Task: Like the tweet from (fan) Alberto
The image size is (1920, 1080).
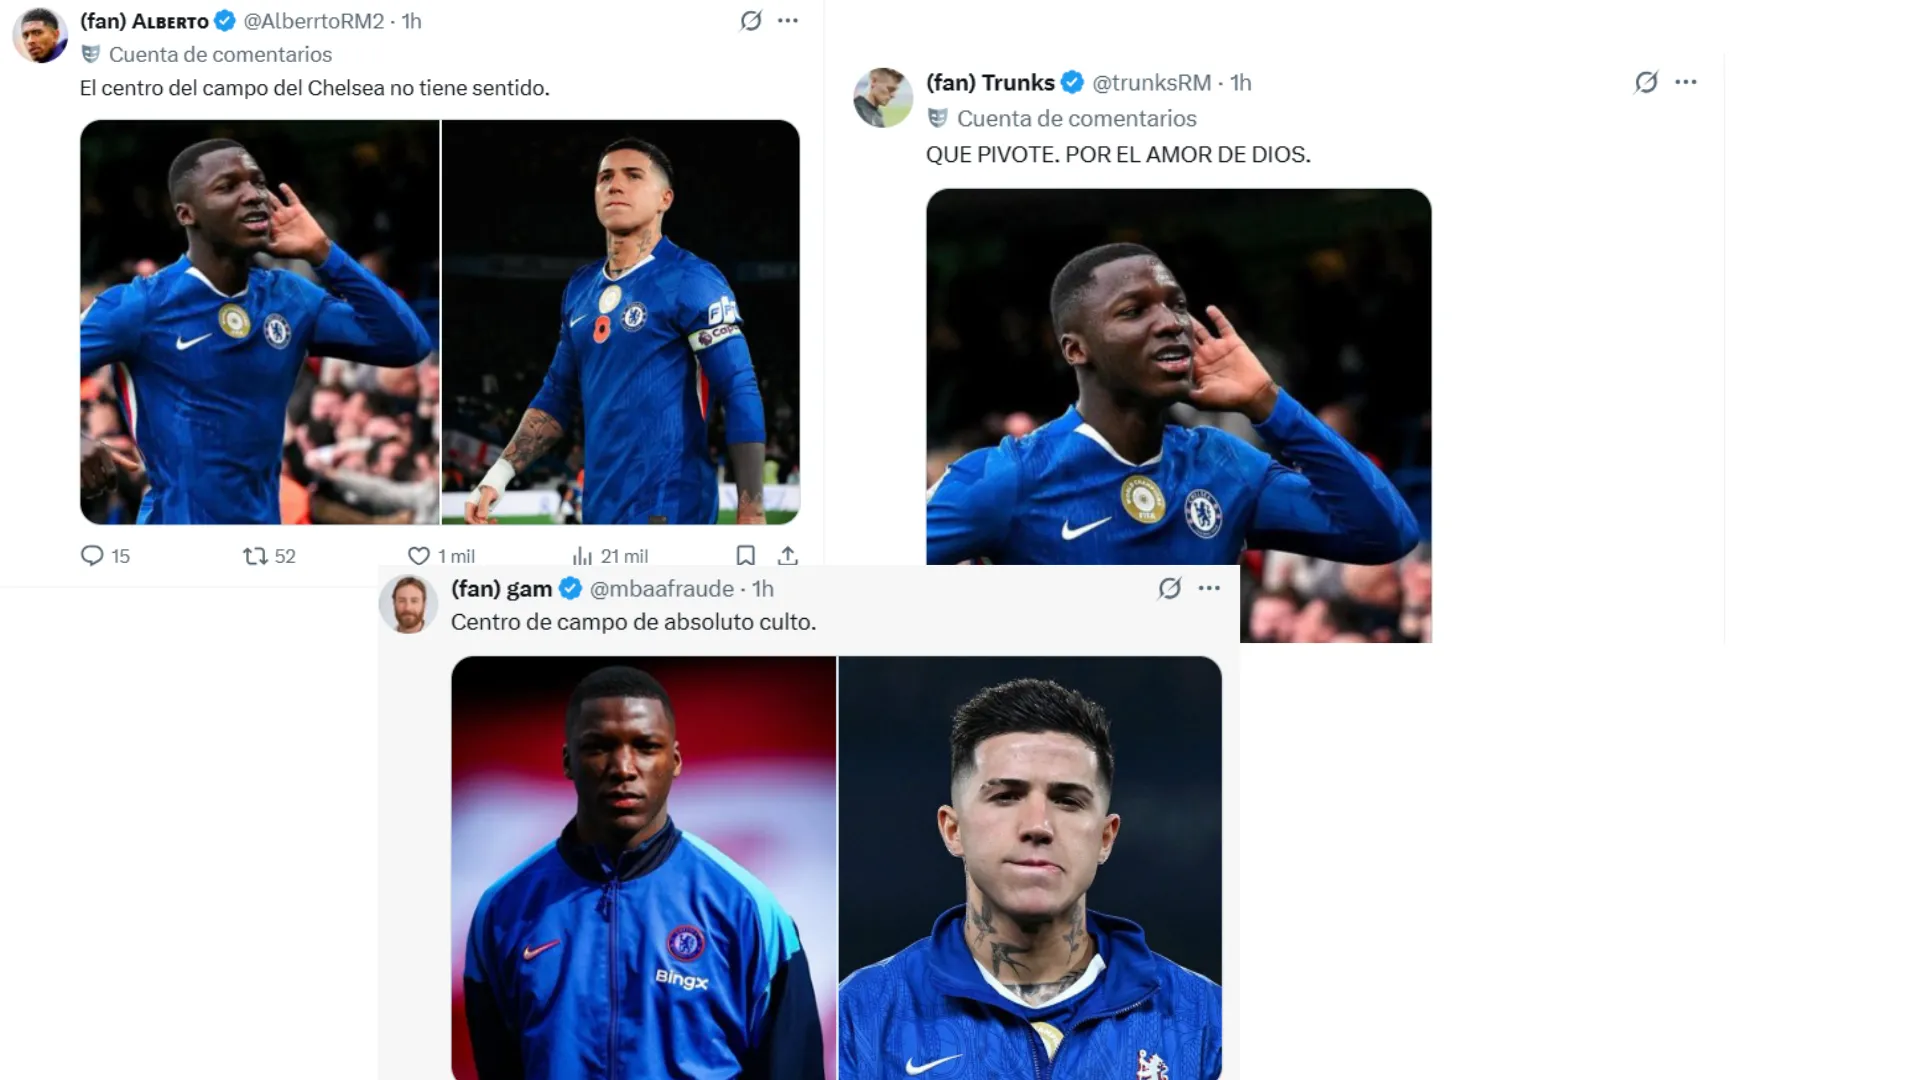Action: coord(420,556)
